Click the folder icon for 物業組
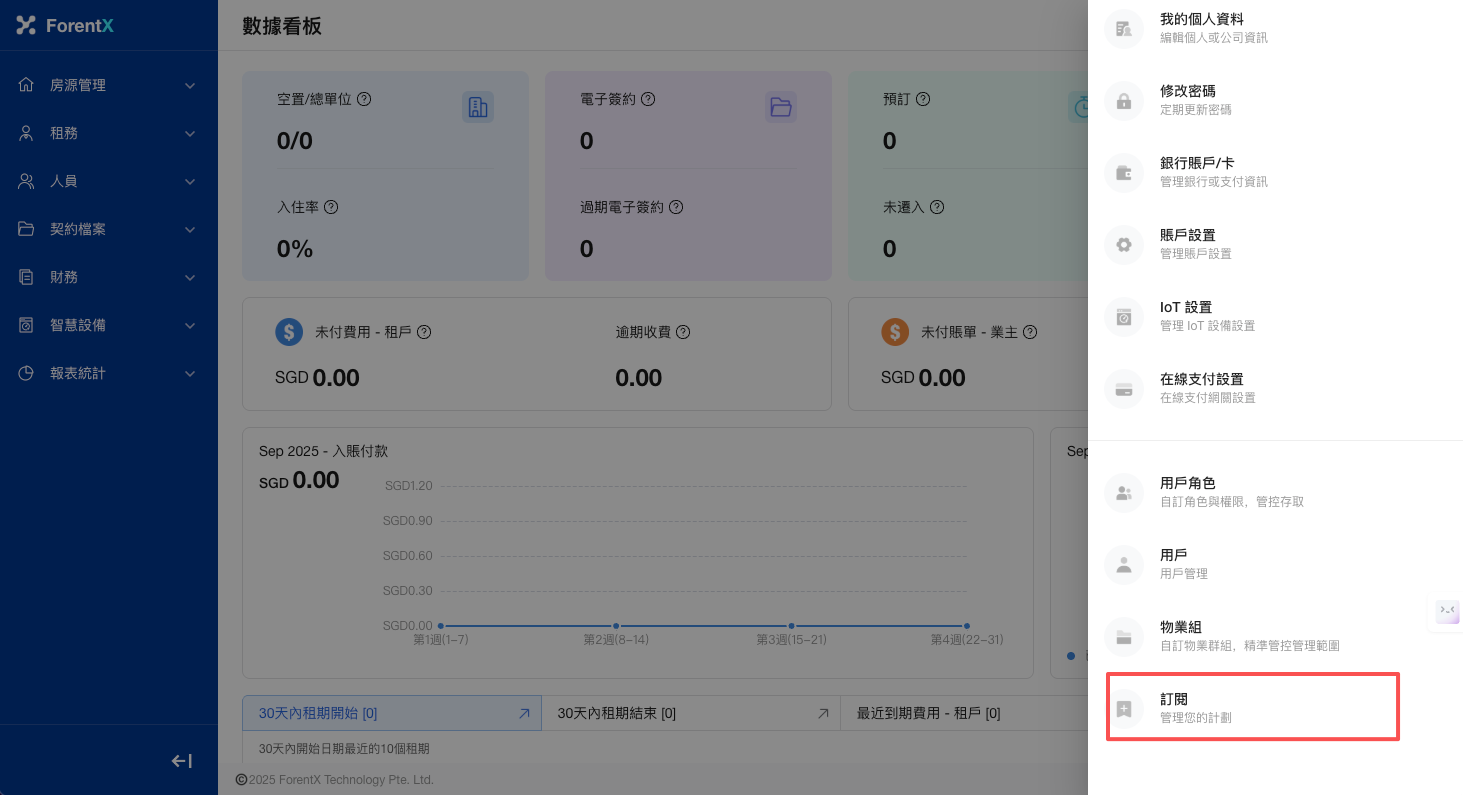1463x795 pixels. tap(1123, 637)
